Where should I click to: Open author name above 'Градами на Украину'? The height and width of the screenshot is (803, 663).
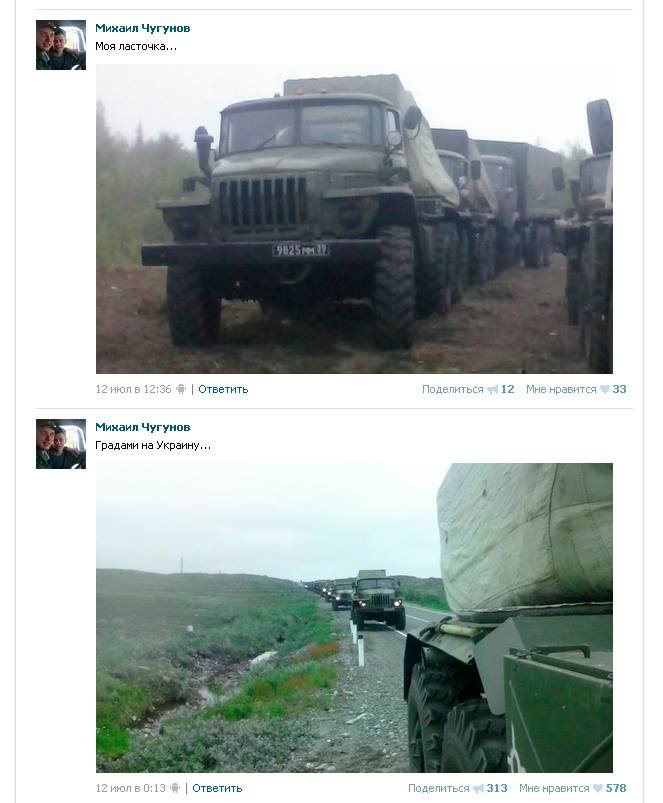click(x=142, y=427)
